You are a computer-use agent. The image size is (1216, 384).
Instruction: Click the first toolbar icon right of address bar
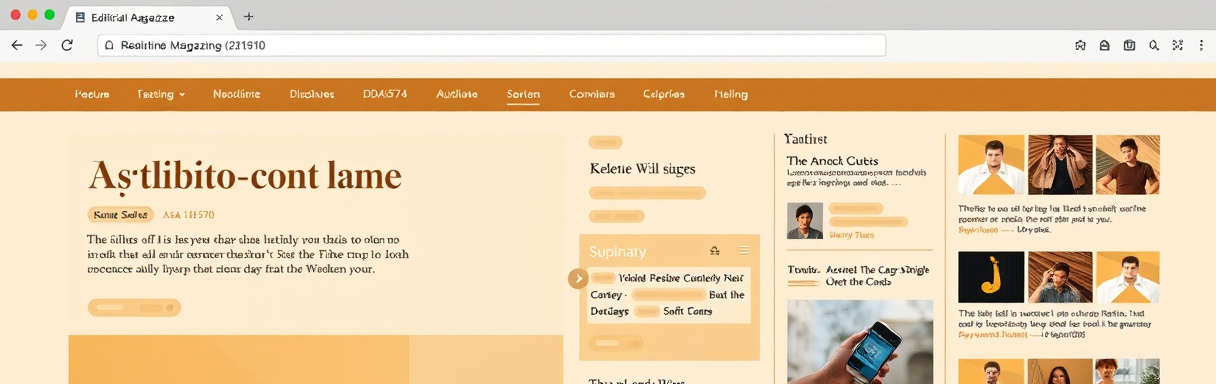[1080, 45]
